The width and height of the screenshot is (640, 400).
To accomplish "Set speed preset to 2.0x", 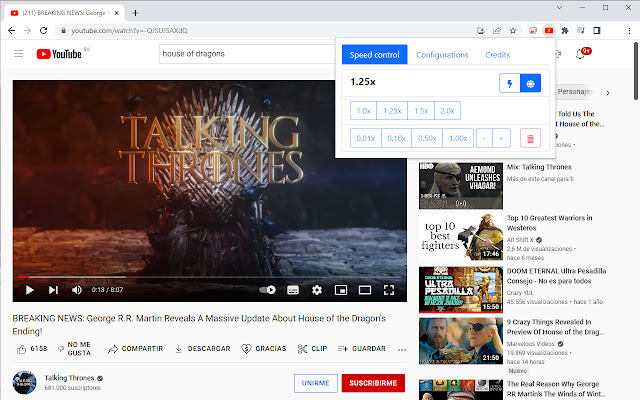I will [x=447, y=111].
